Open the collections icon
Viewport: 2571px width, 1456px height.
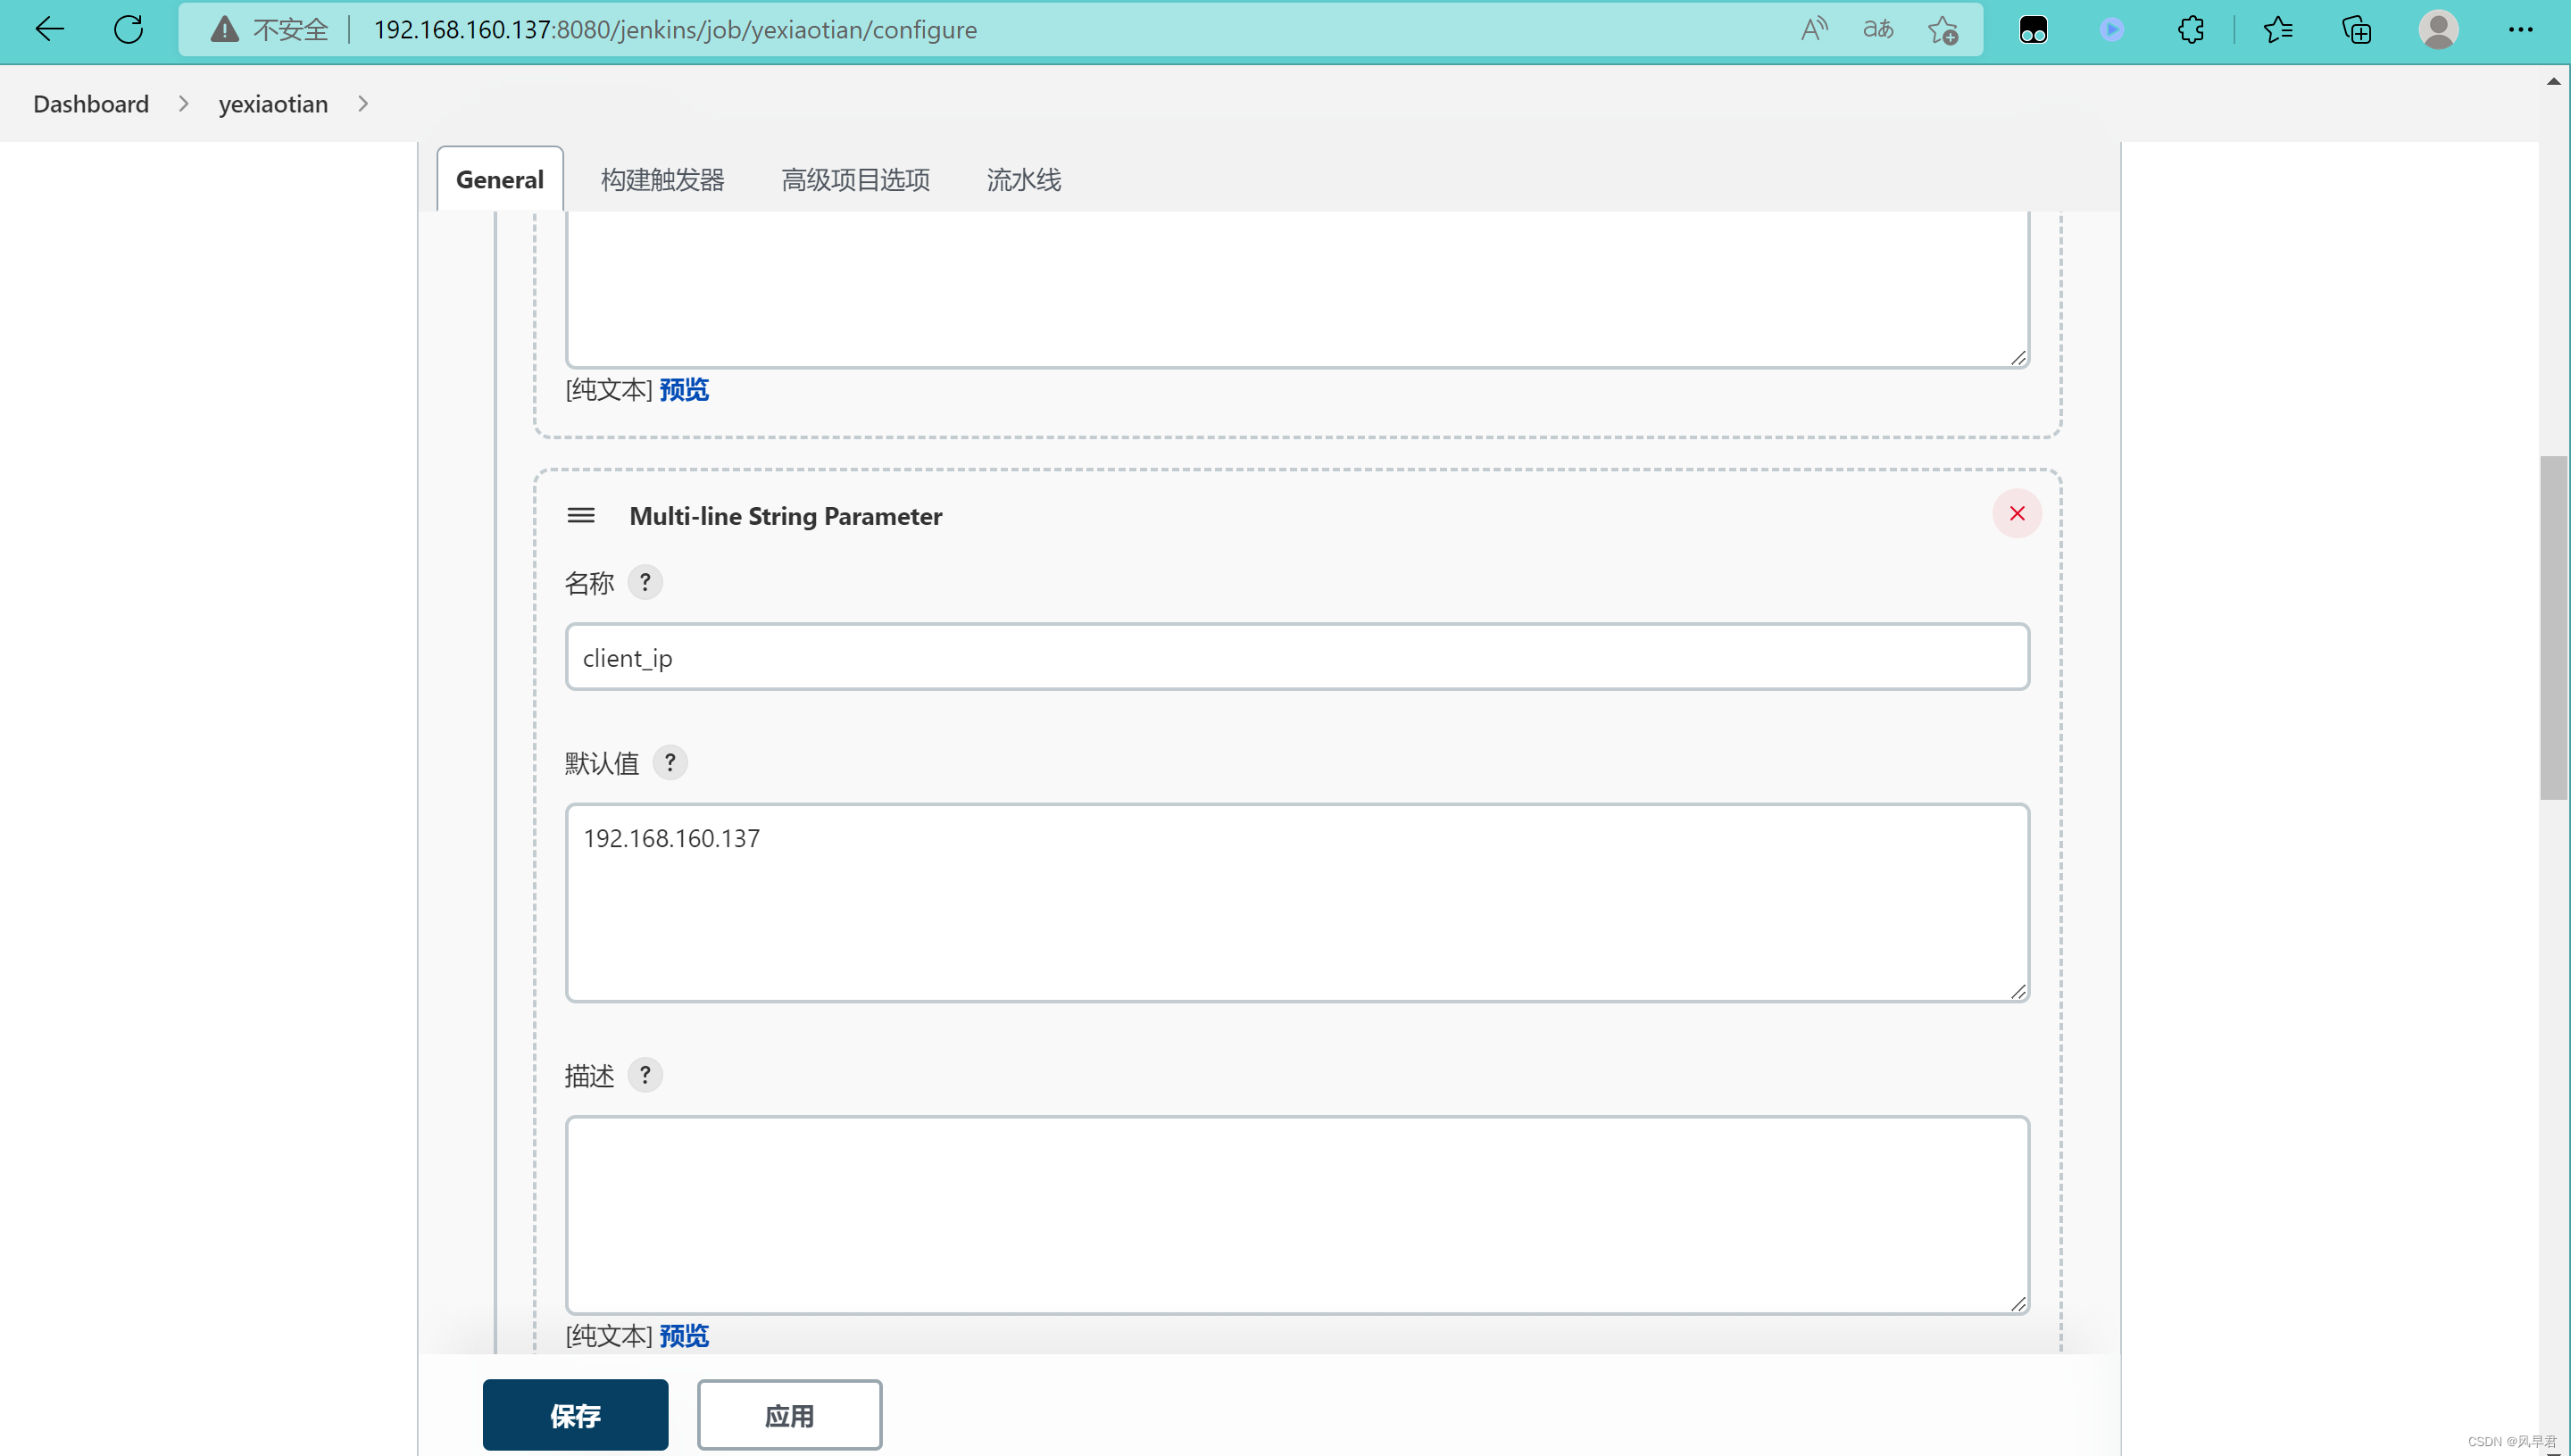pos(2357,30)
